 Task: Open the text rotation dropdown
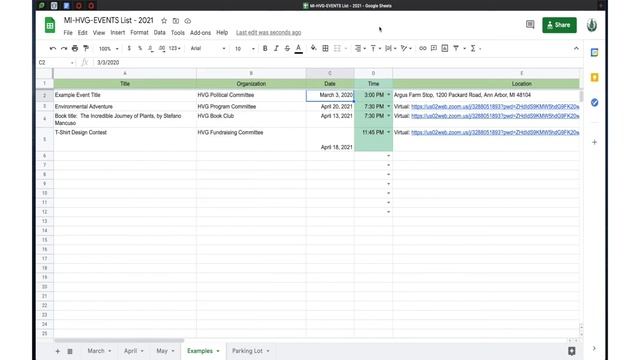pos(406,48)
